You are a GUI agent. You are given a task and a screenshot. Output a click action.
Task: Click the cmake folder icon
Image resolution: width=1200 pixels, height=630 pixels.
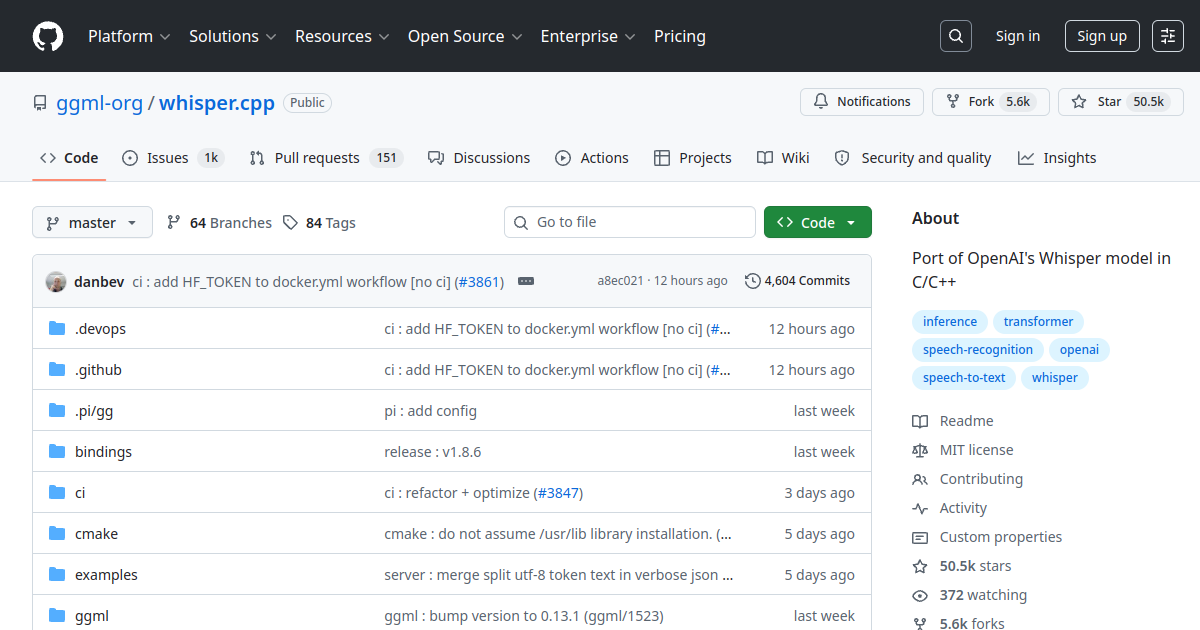click(x=57, y=534)
